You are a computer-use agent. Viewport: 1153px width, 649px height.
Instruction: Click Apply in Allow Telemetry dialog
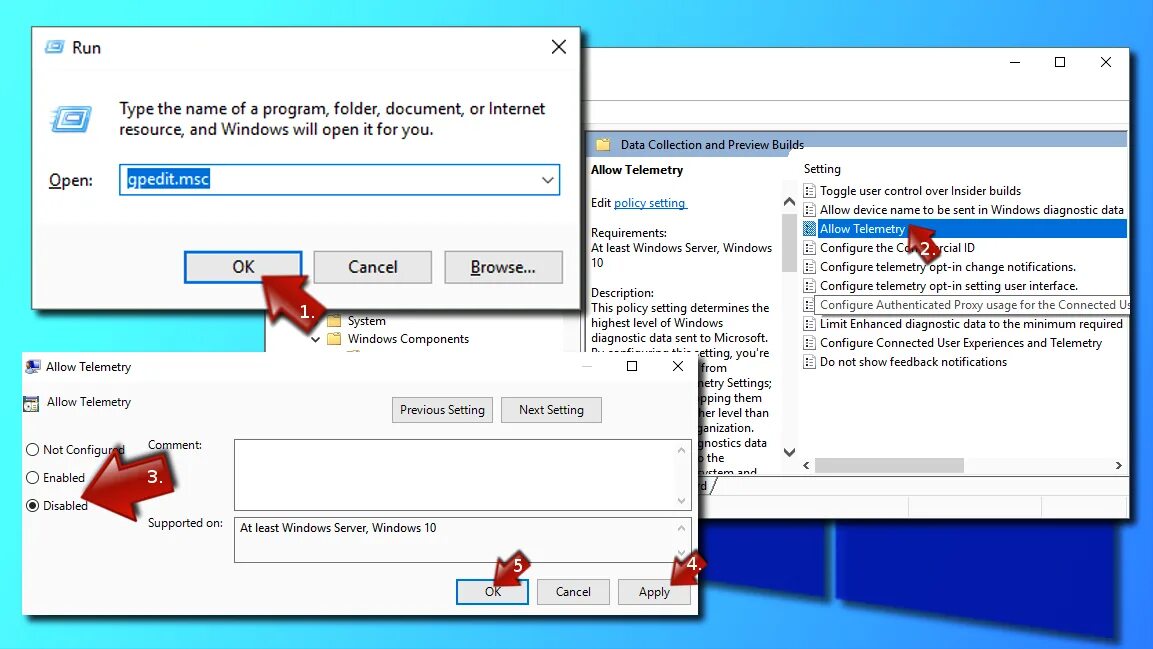(654, 592)
